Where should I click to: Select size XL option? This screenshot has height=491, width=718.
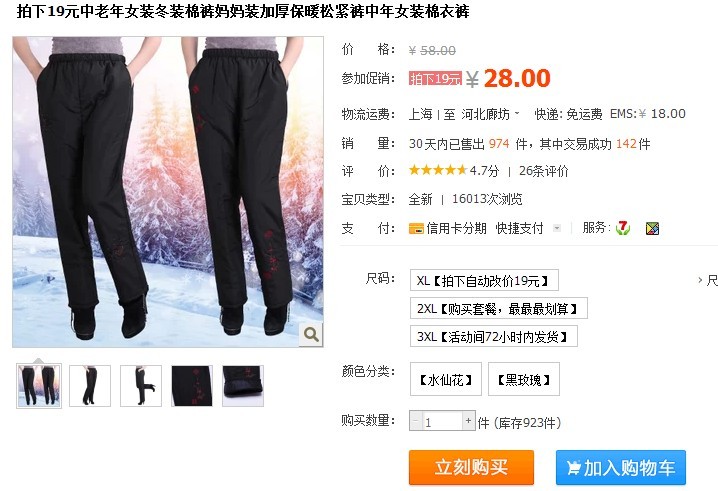point(484,280)
